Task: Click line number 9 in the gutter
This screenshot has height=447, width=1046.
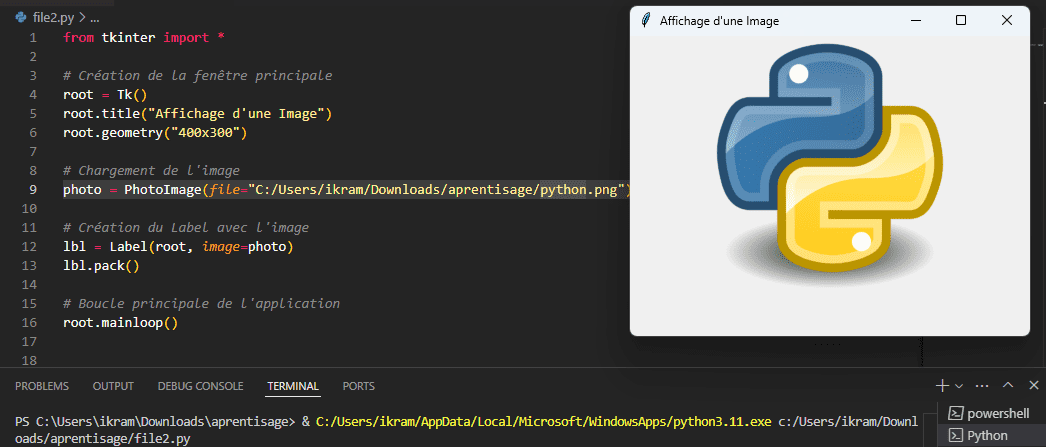Action: click(33, 190)
